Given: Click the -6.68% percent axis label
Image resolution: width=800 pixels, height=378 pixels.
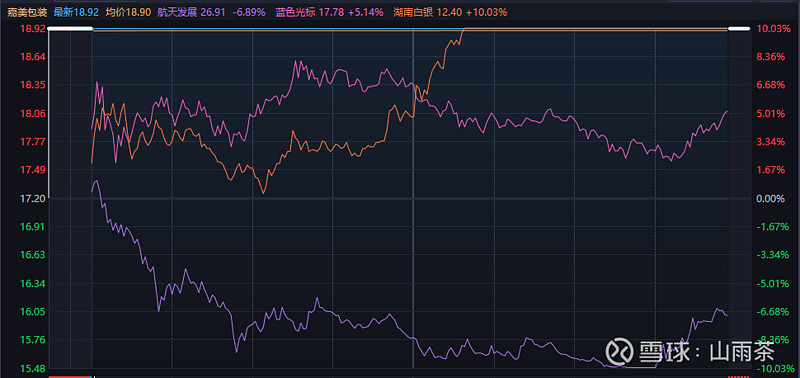Looking at the screenshot, I should [x=772, y=311].
